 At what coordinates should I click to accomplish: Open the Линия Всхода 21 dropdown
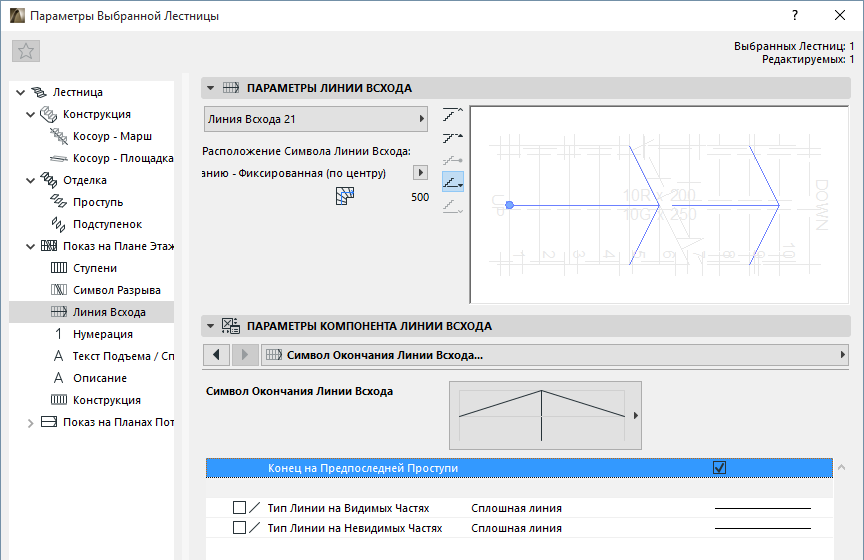click(x=316, y=119)
